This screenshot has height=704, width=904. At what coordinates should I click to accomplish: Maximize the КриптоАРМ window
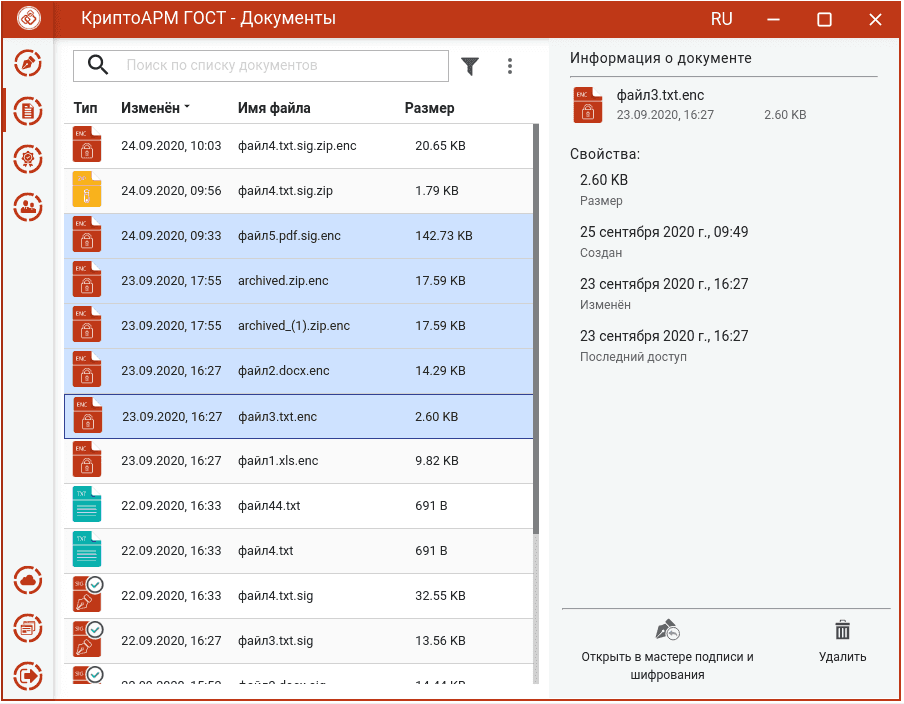pos(824,20)
